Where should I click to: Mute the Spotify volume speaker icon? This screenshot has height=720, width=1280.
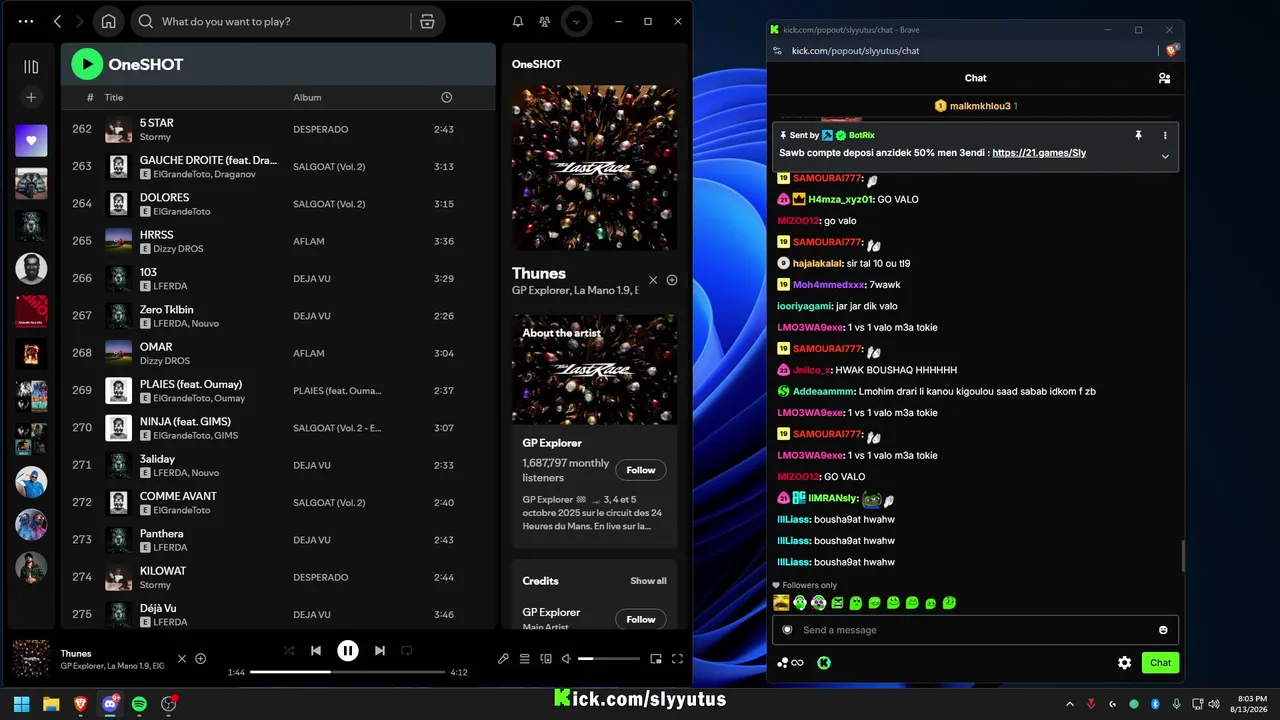[566, 659]
